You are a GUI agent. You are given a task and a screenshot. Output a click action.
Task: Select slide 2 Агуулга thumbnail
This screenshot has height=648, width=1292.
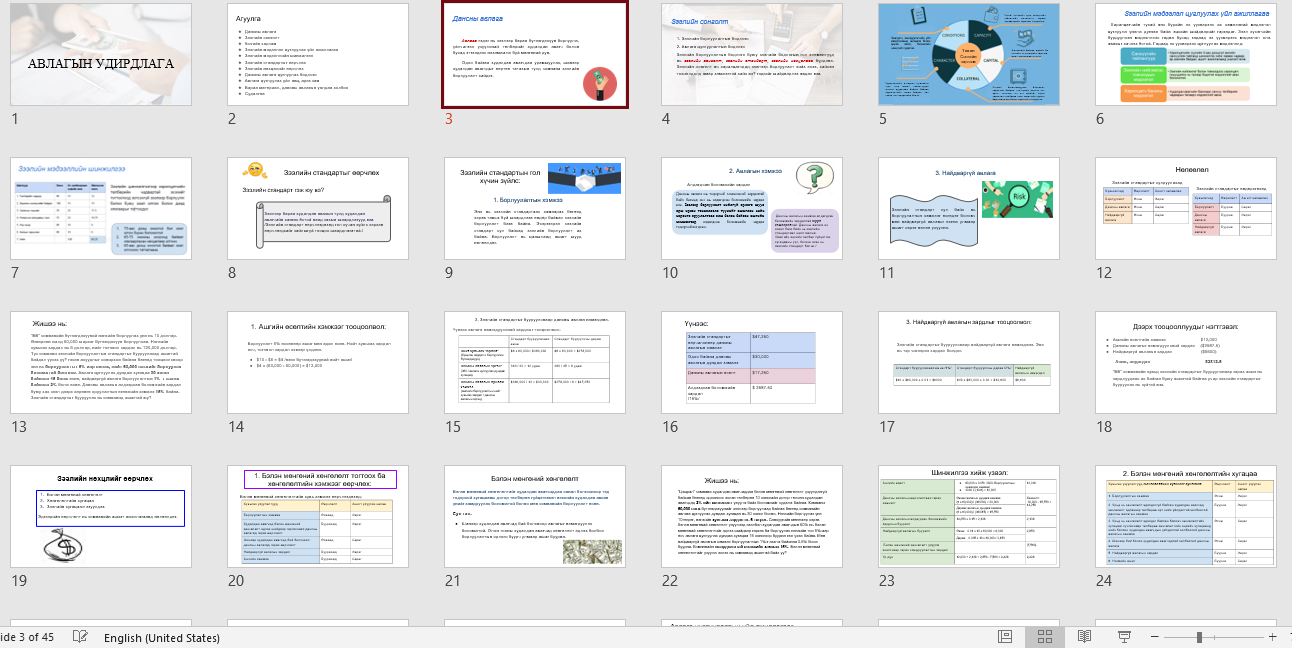(318, 55)
